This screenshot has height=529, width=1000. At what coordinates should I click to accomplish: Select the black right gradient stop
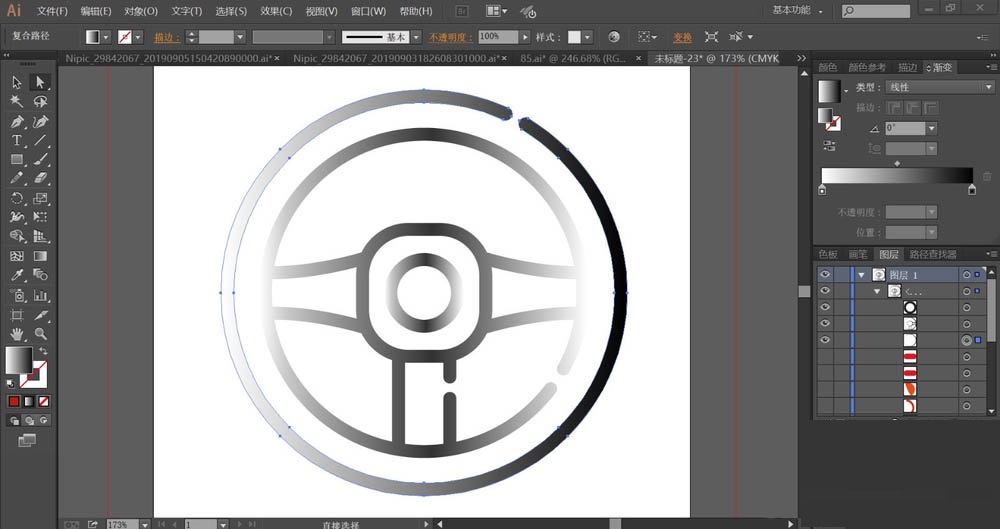click(x=972, y=190)
